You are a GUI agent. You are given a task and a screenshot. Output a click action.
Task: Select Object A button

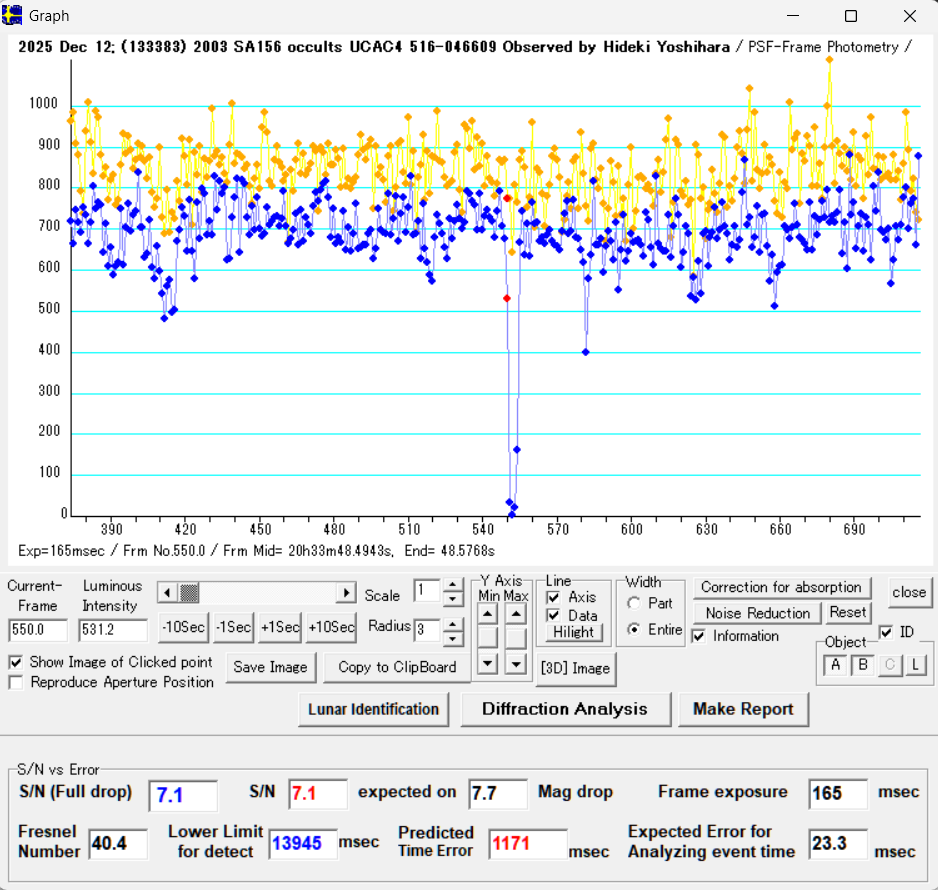pos(836,665)
